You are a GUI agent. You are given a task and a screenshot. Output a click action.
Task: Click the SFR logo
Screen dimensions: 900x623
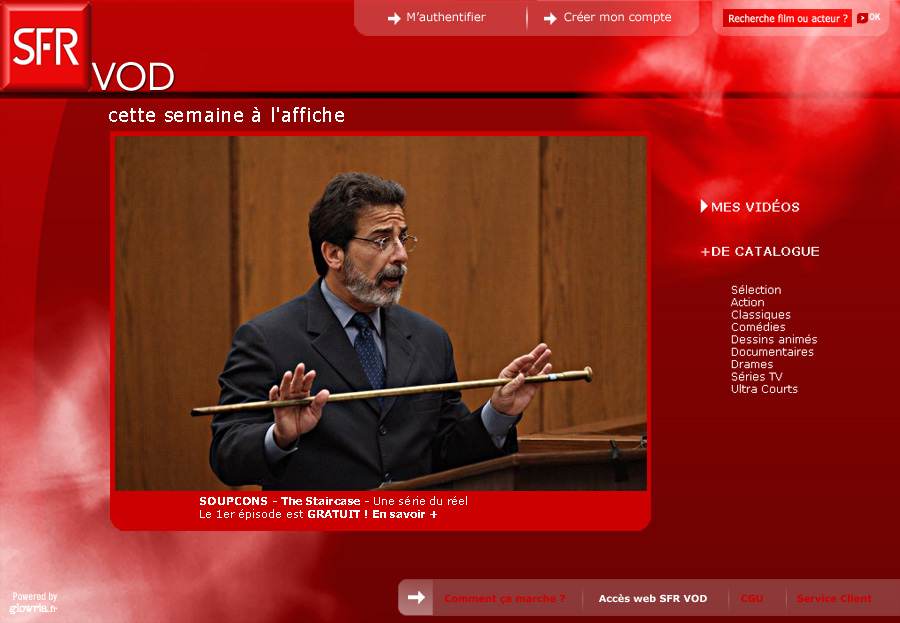(x=46, y=46)
